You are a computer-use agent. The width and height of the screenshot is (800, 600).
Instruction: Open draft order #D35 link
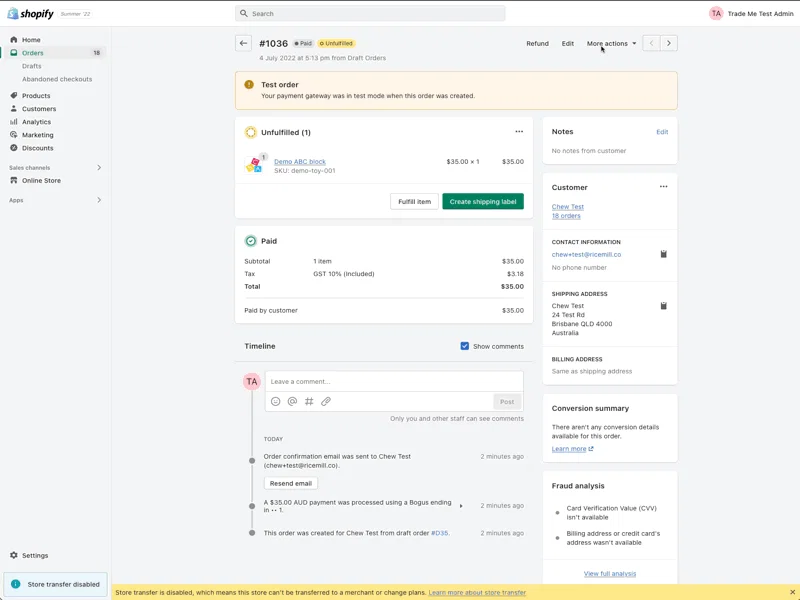click(x=439, y=533)
